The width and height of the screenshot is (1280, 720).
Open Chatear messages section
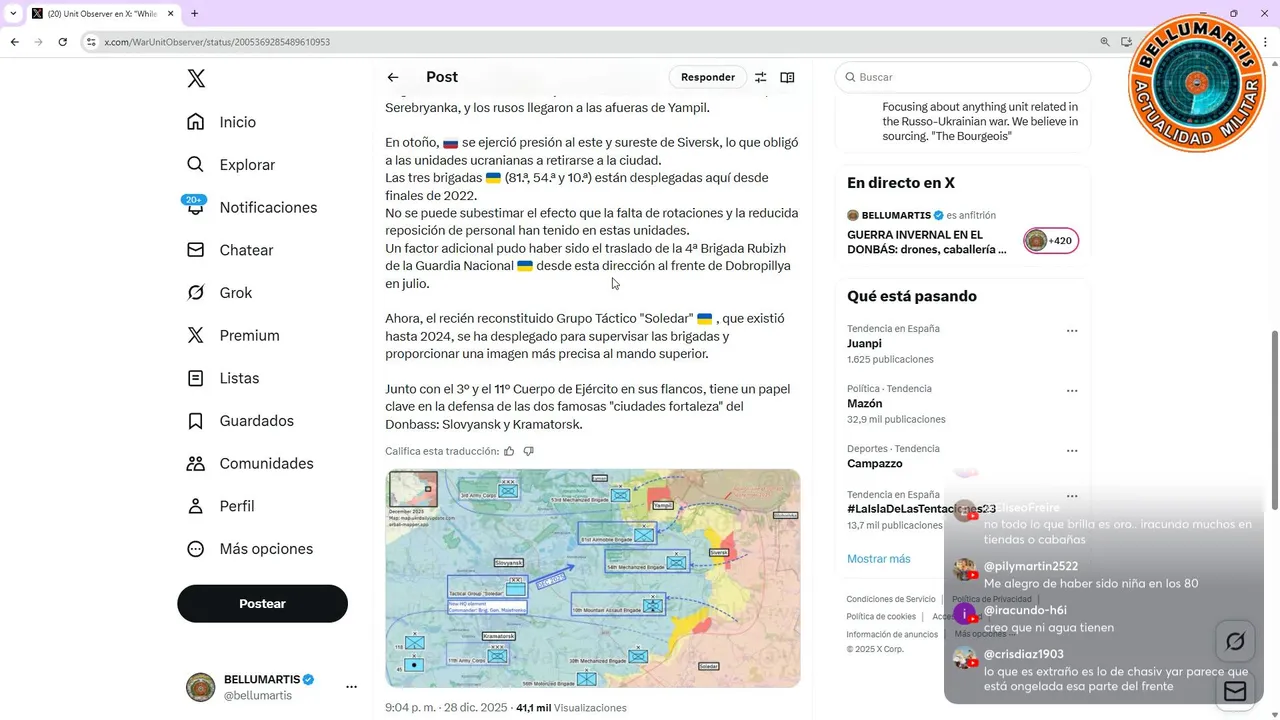pos(230,250)
